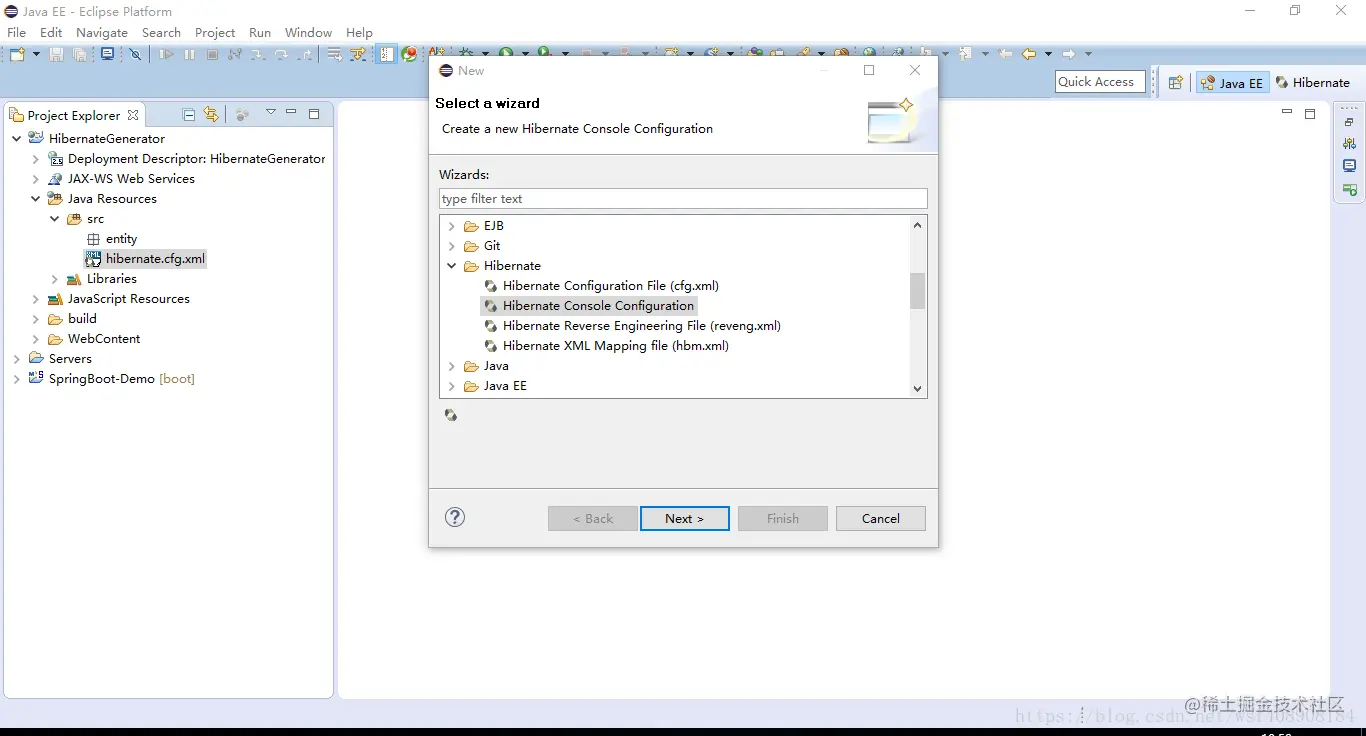Click Cancel in the New wizard
This screenshot has height=736, width=1366.
(881, 518)
